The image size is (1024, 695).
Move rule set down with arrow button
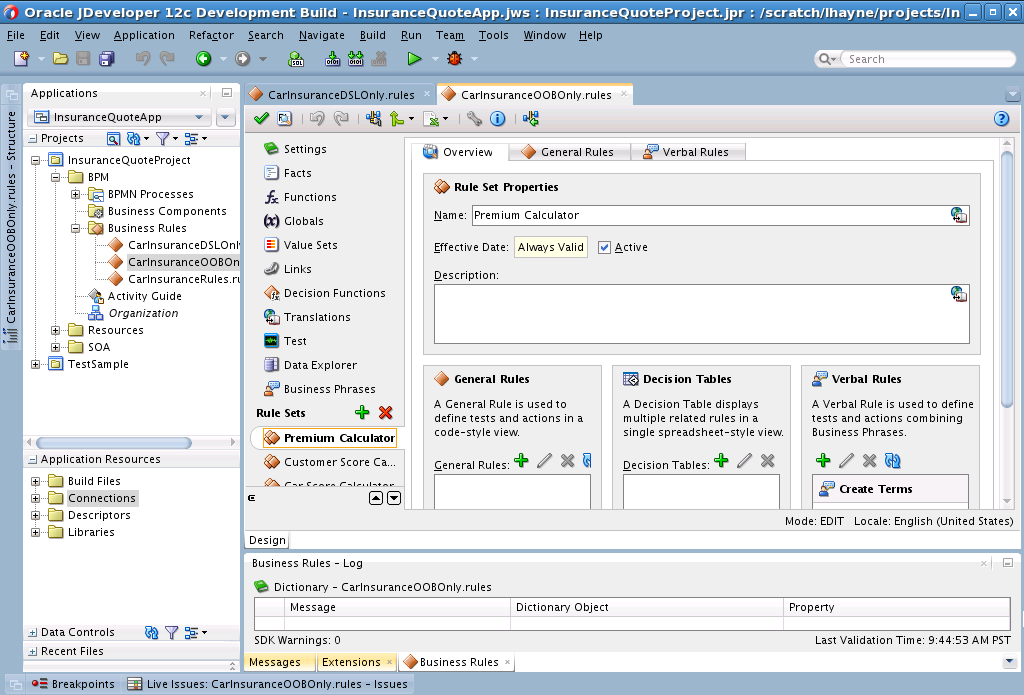(394, 498)
